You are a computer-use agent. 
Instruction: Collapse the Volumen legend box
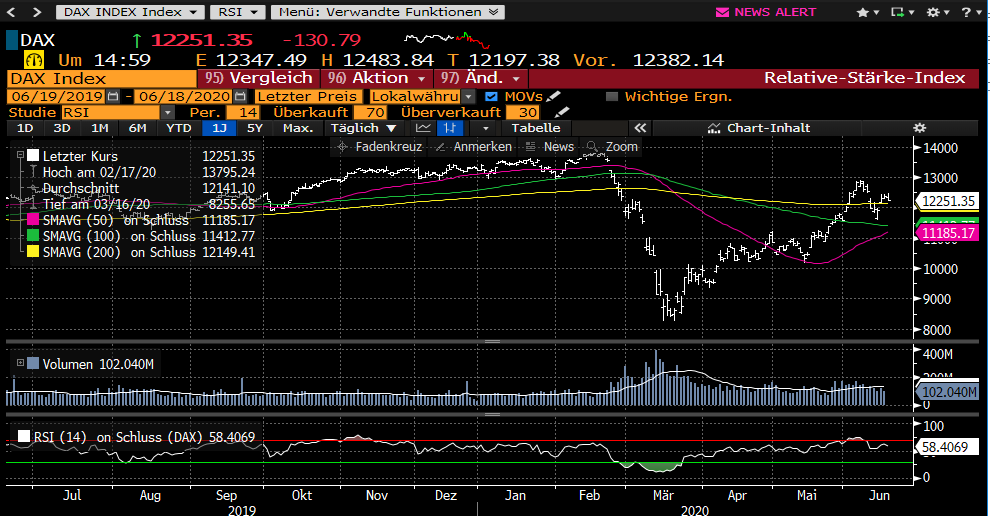click(20, 363)
